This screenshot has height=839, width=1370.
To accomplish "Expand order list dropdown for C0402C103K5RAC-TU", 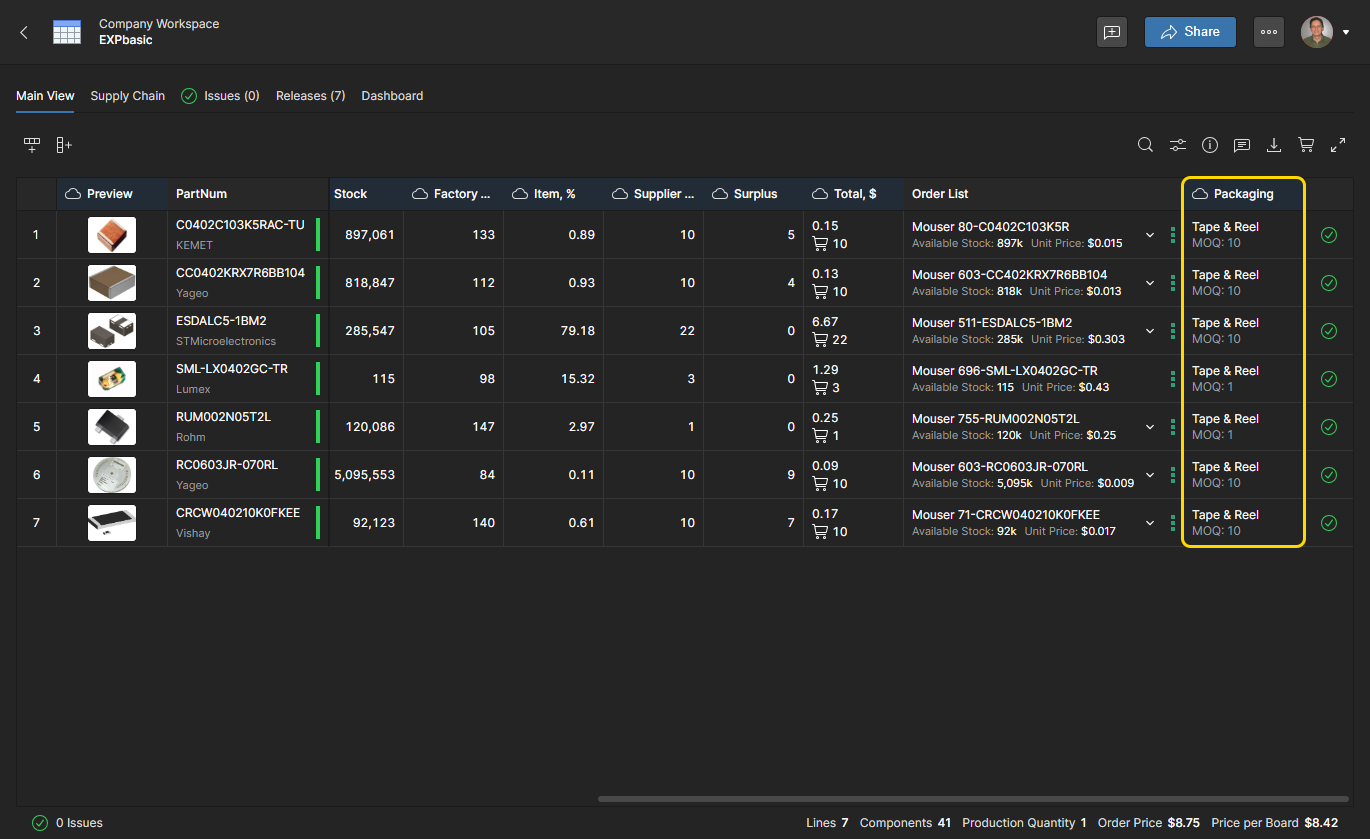I will coord(1150,235).
